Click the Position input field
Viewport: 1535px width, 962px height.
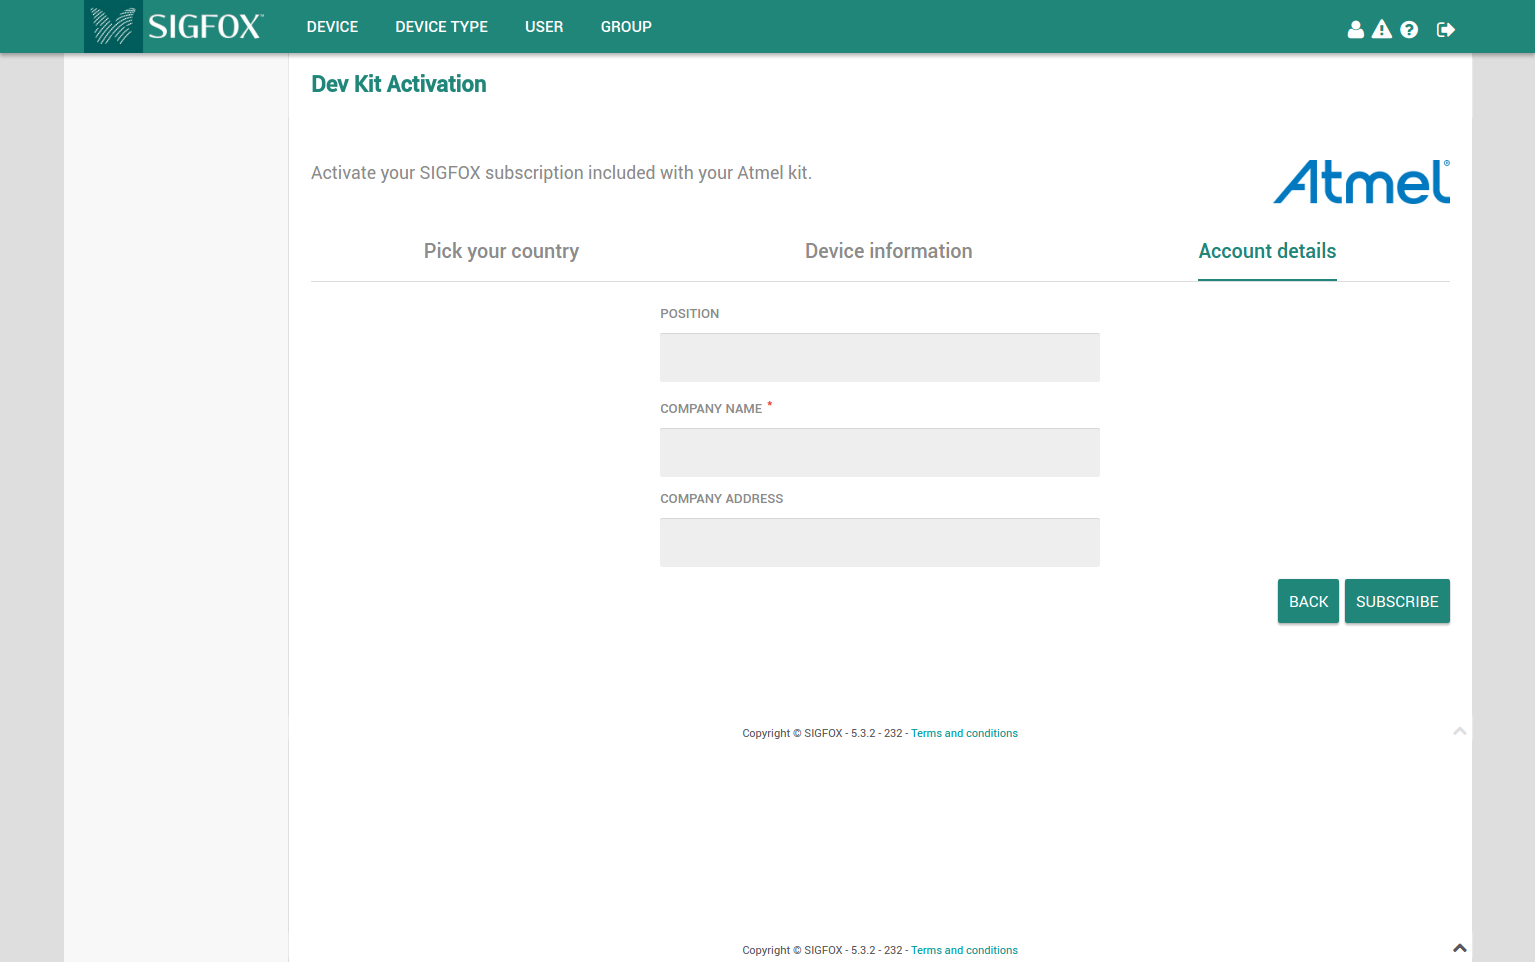(x=880, y=357)
